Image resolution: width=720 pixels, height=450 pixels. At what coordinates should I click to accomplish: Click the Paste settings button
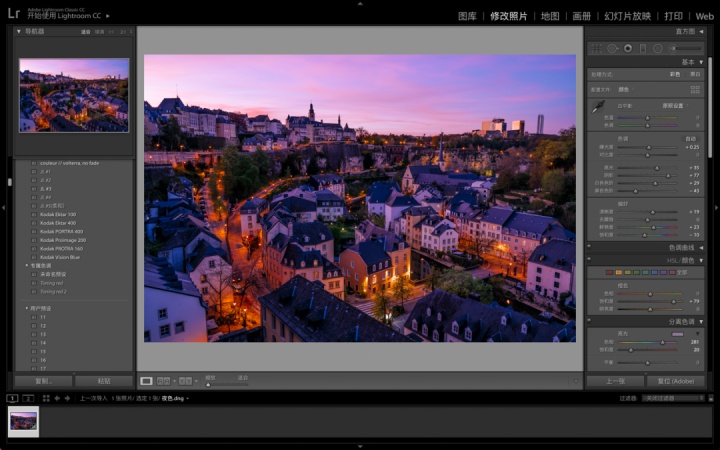(104, 381)
